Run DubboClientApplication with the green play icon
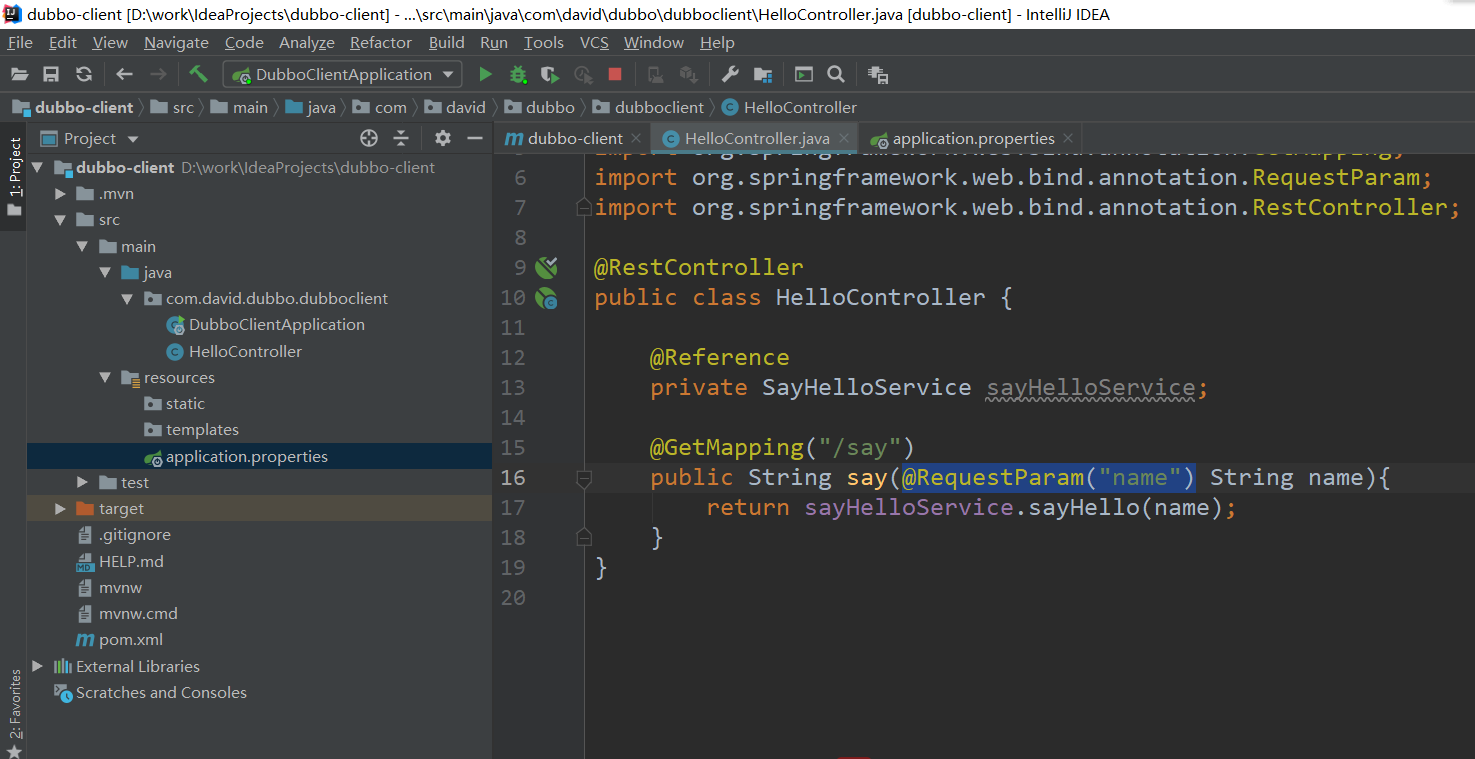The width and height of the screenshot is (1475, 759). pyautogui.click(x=485, y=74)
